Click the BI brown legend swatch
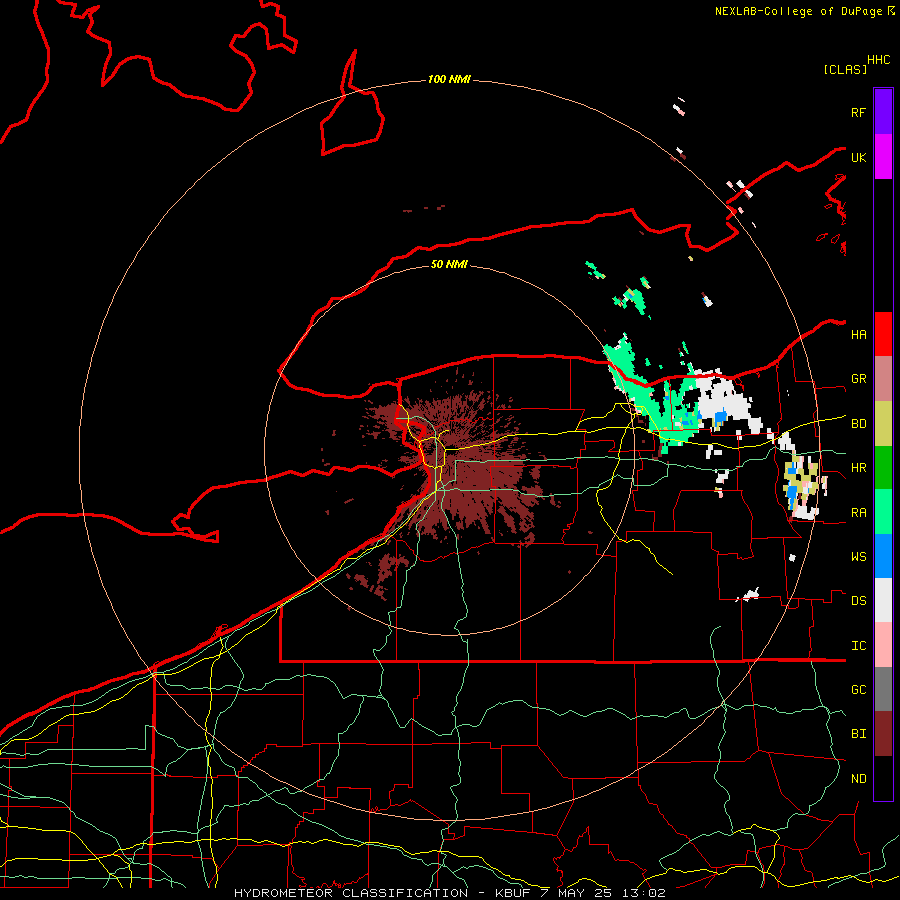This screenshot has width=900, height=900. pos(883,734)
